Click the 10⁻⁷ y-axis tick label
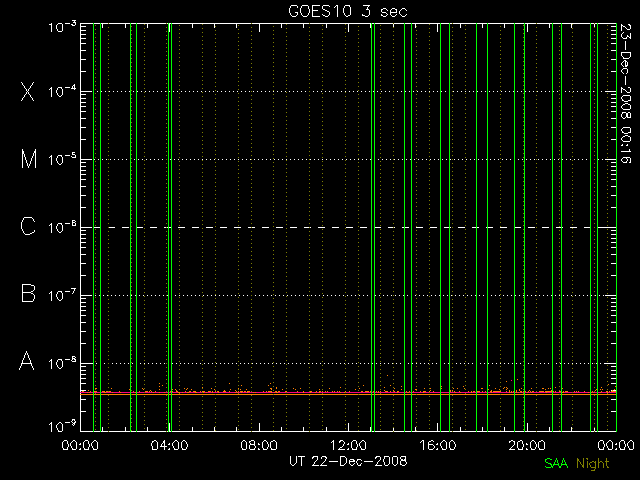The width and height of the screenshot is (640, 480). [x=62, y=295]
